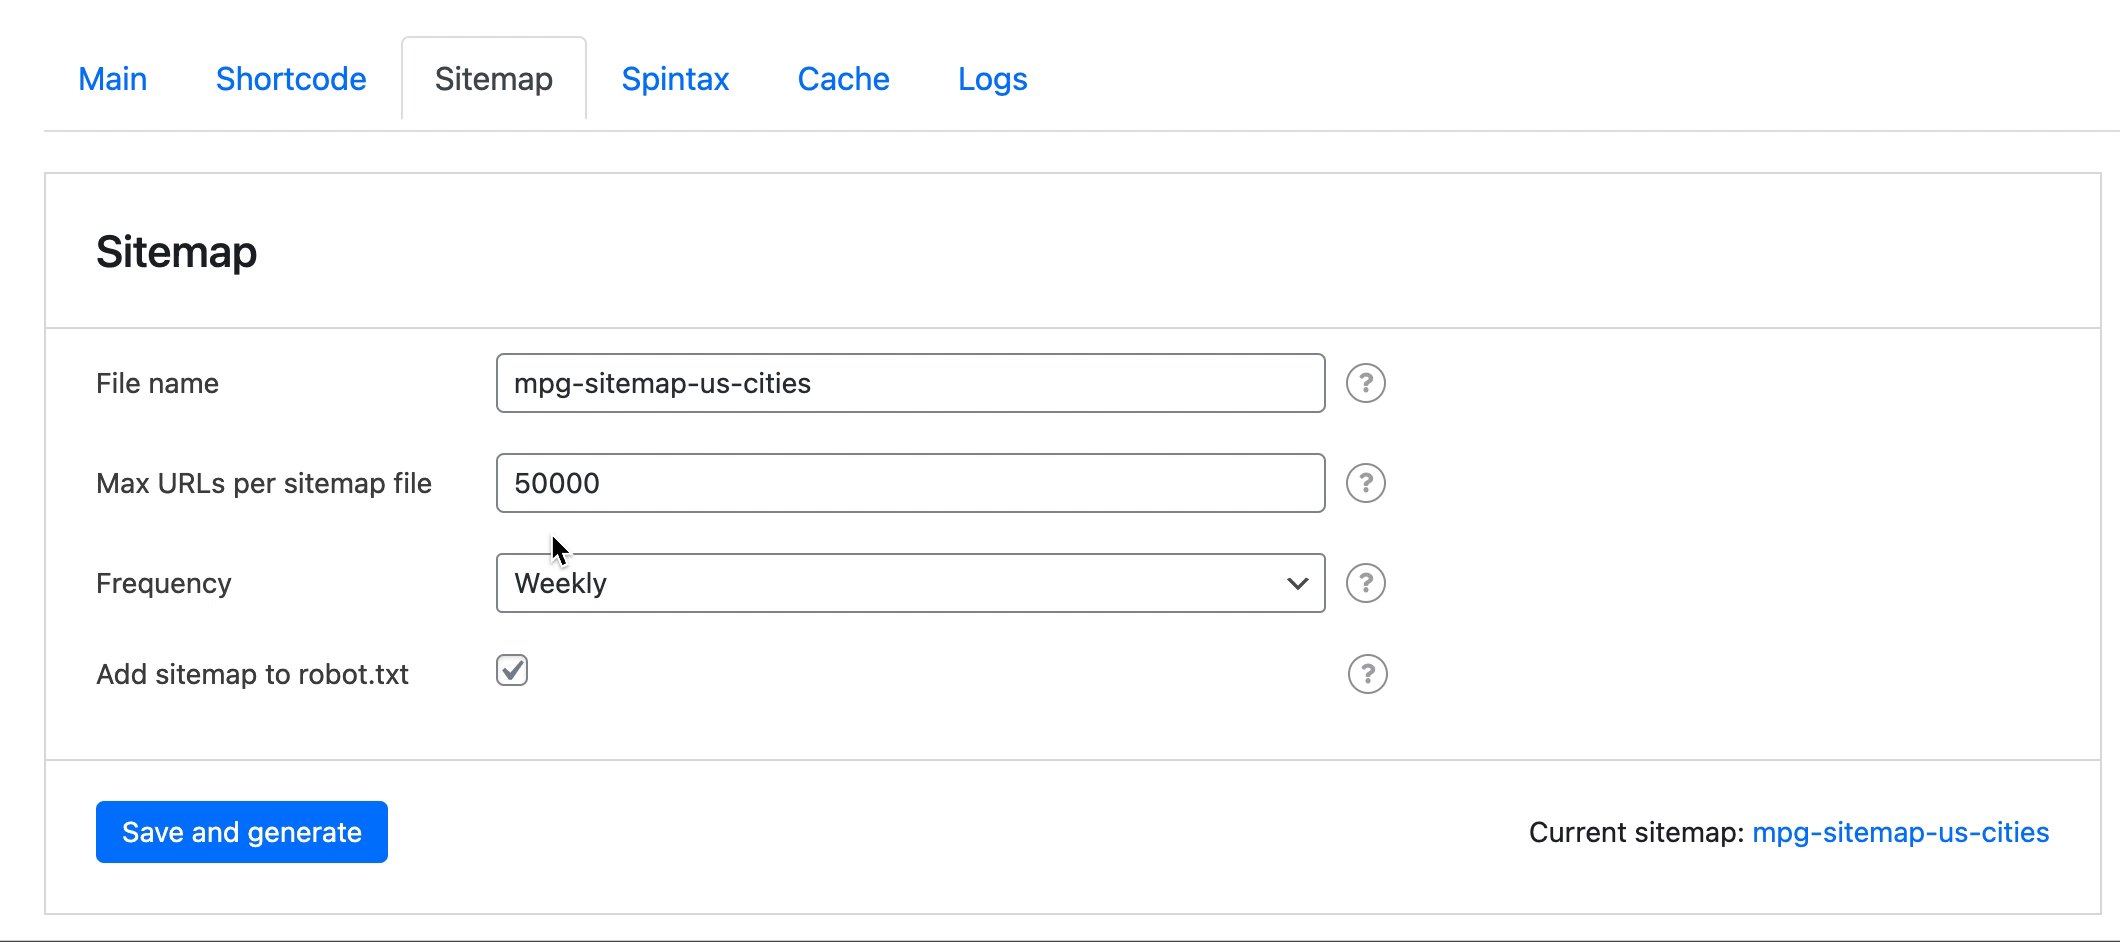
Task: Click help icon beside Frequency dropdown
Action: (x=1365, y=583)
